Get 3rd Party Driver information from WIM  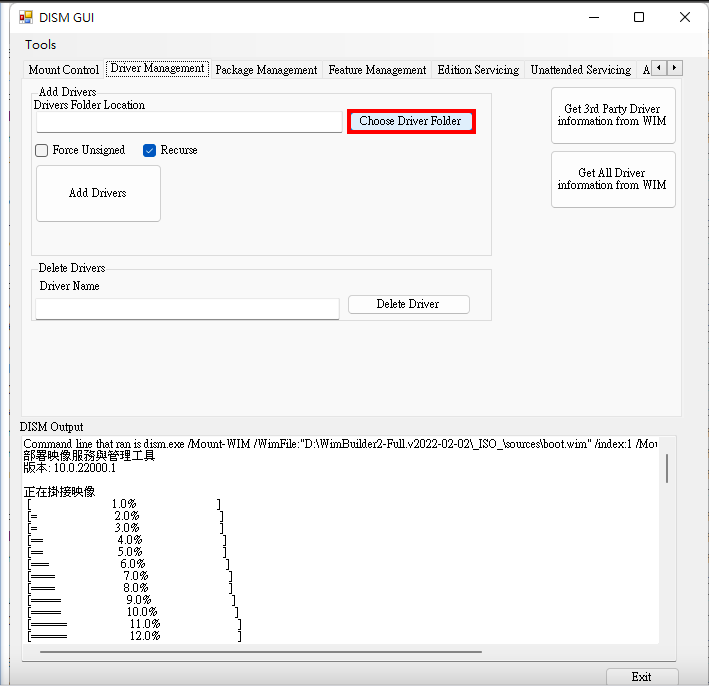[613, 115]
